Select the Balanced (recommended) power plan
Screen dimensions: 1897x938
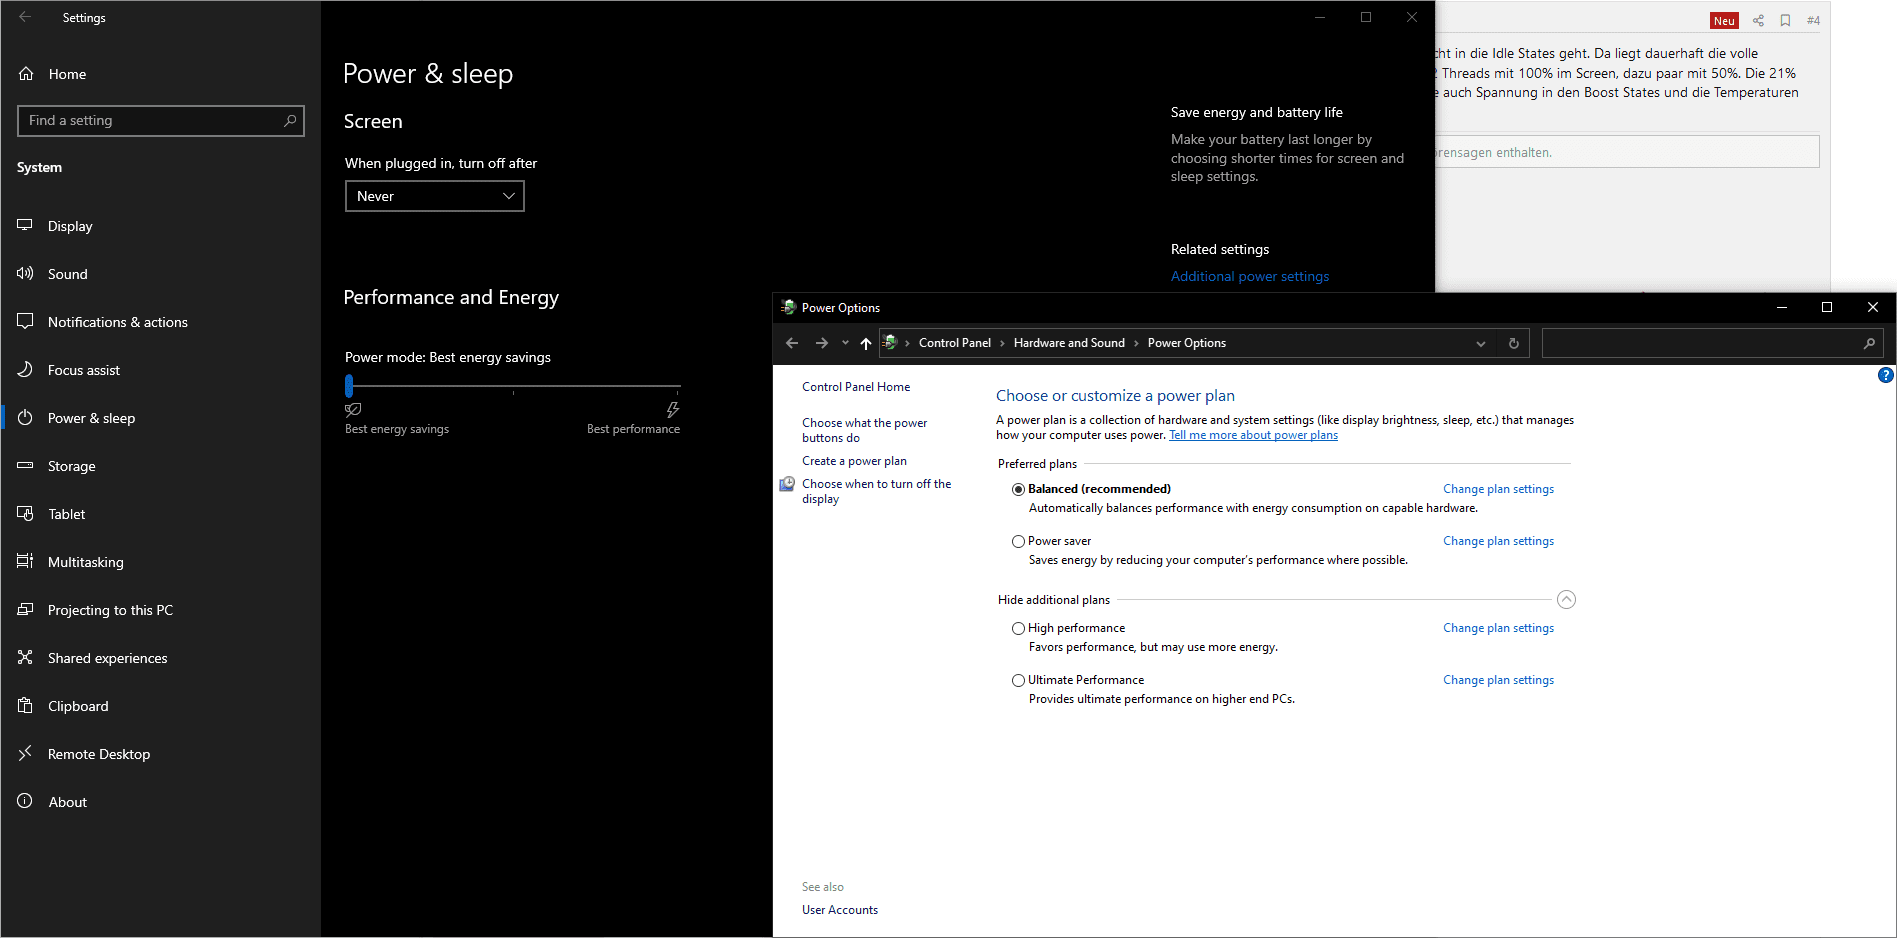[1018, 489]
